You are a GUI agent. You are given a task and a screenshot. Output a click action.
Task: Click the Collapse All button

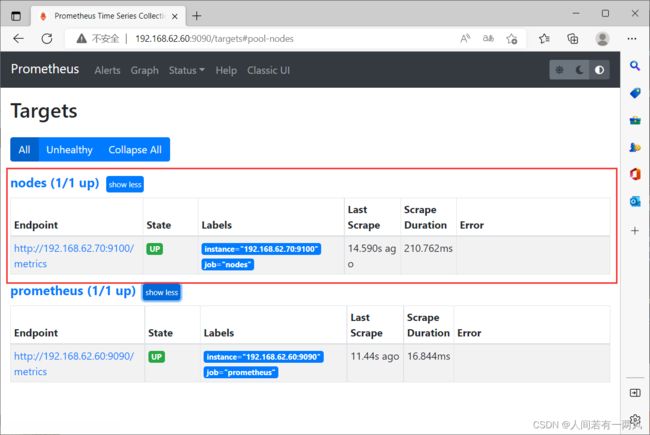click(135, 149)
